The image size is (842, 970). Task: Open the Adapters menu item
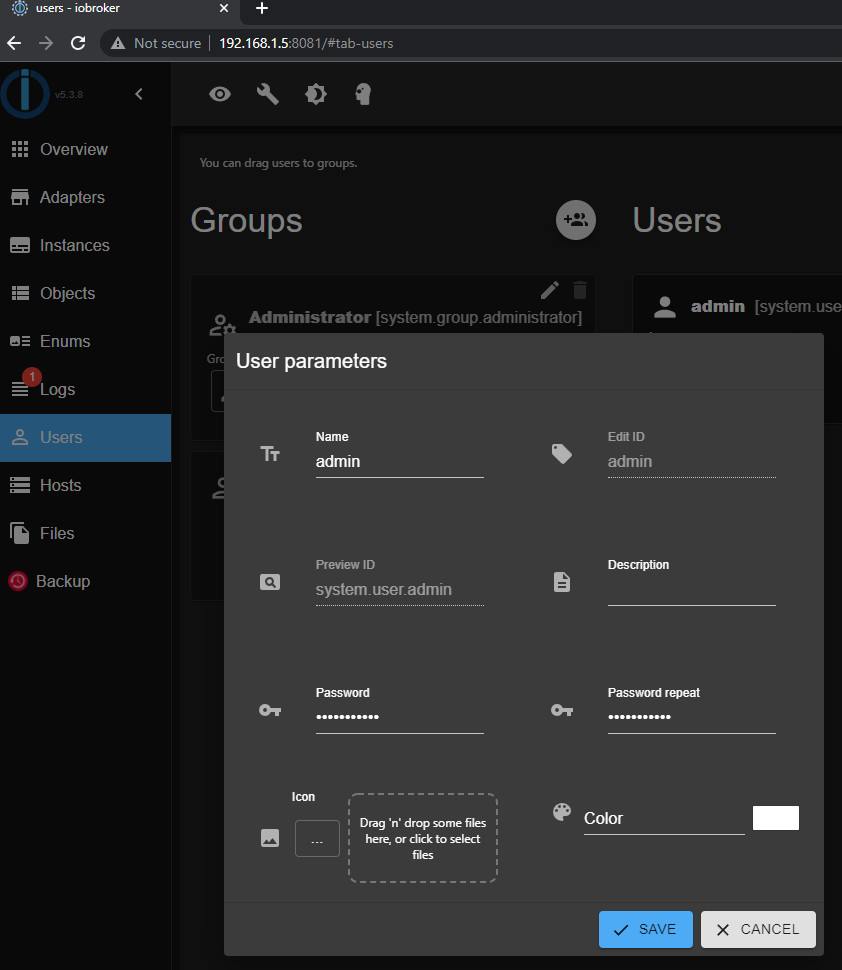[x=72, y=197]
